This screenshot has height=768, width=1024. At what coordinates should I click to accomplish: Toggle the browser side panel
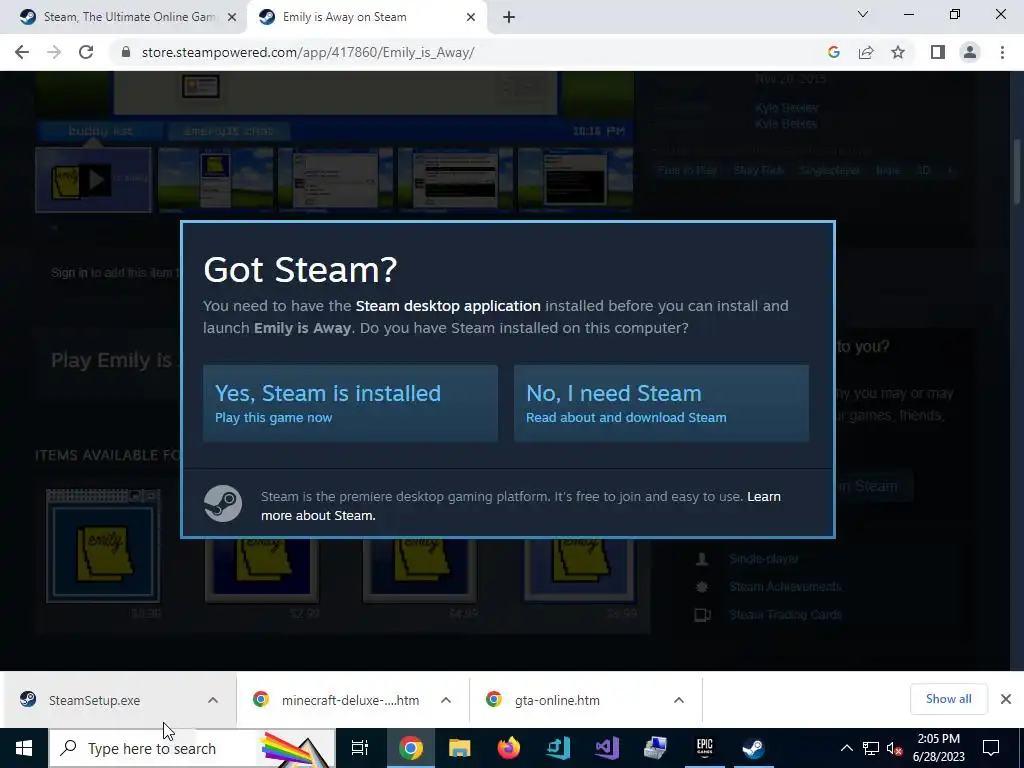tap(938, 52)
